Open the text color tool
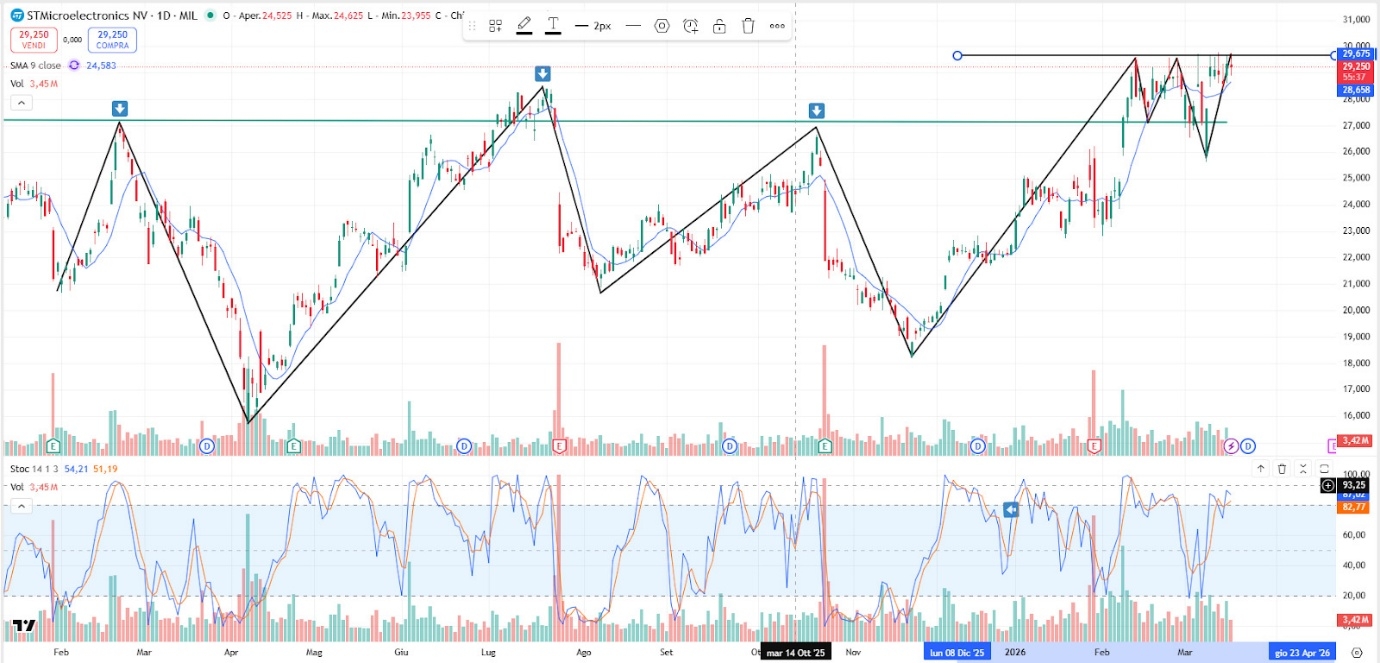Image resolution: width=1380 pixels, height=663 pixels. coord(553,26)
